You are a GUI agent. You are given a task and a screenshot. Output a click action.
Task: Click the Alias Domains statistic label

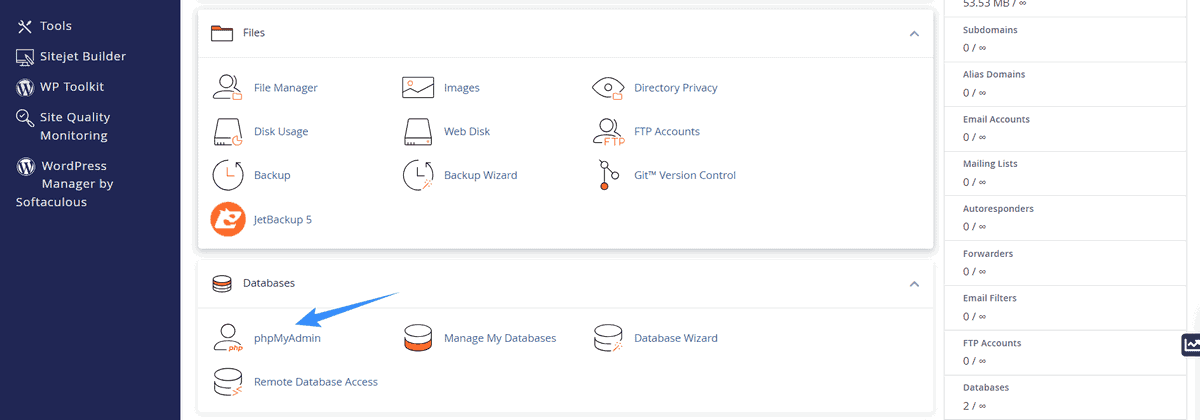click(x=994, y=74)
